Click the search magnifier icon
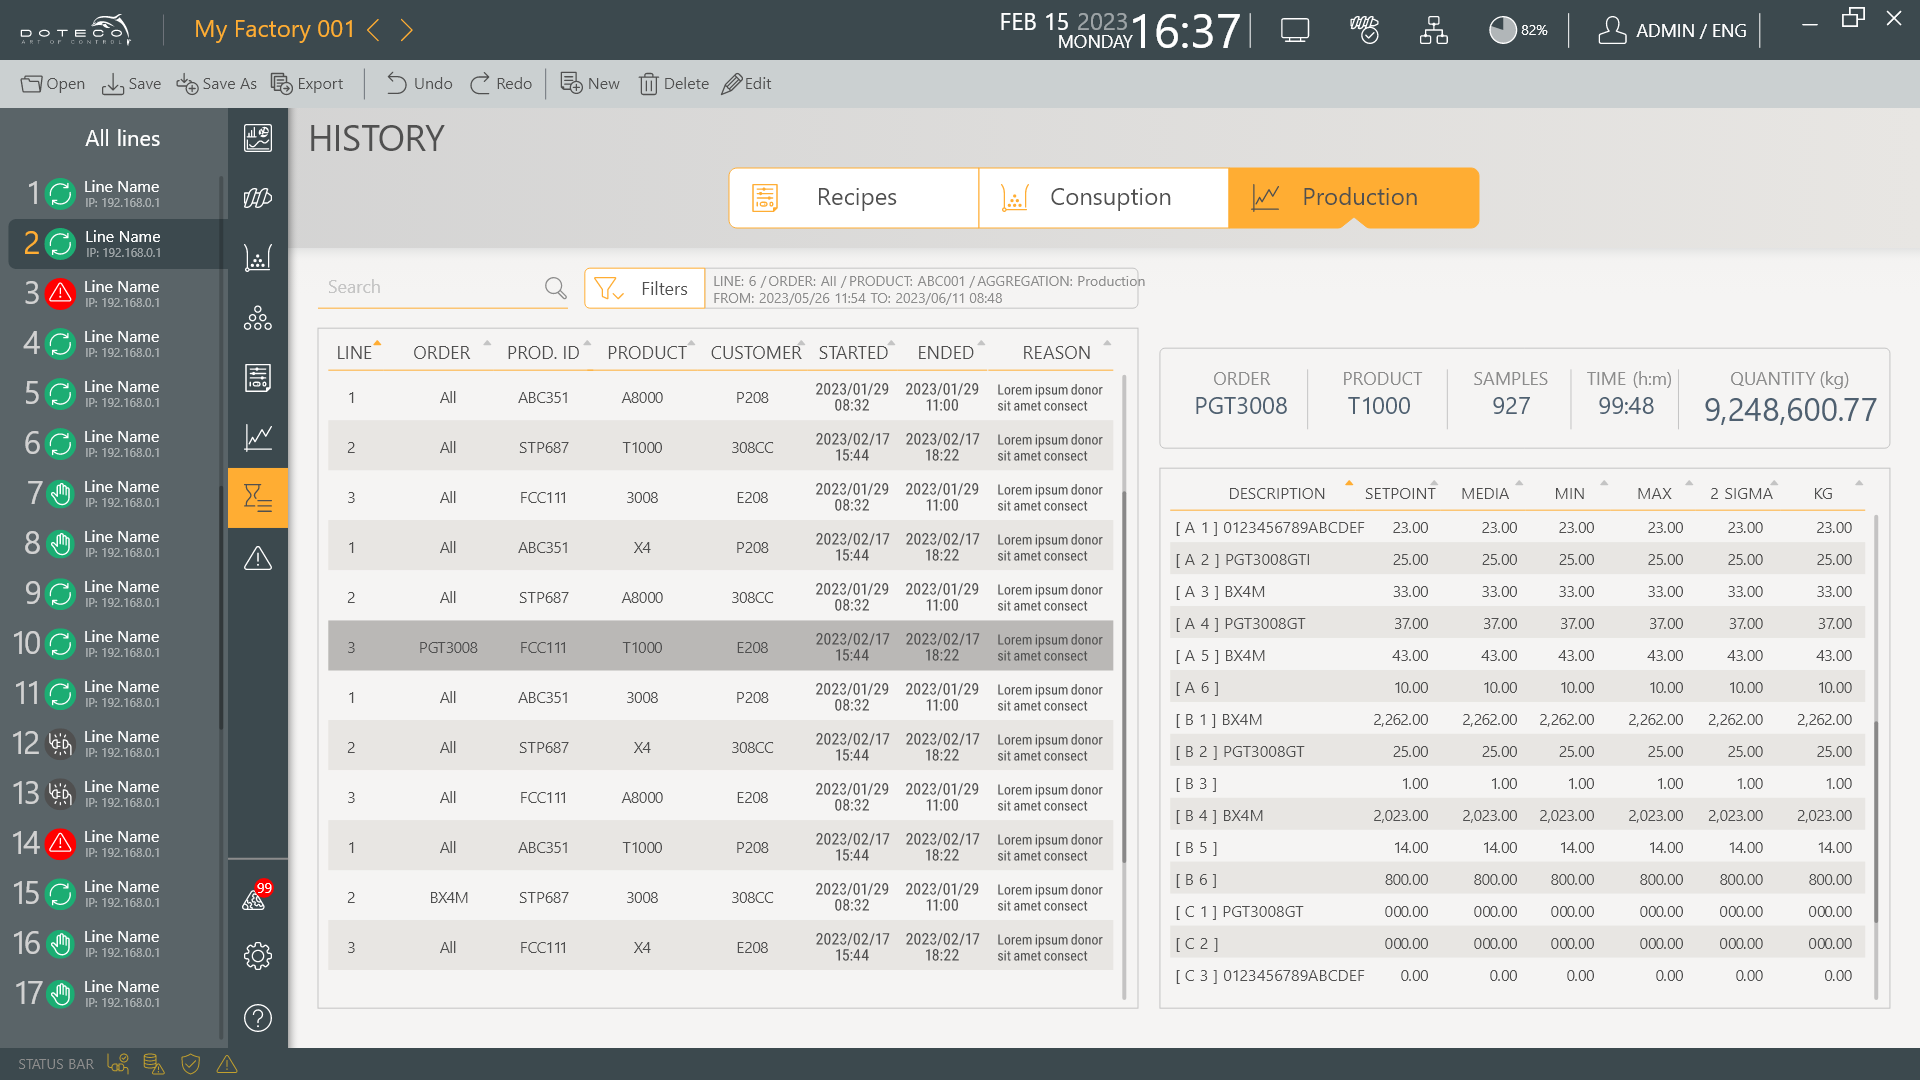The image size is (1920, 1080). point(555,288)
